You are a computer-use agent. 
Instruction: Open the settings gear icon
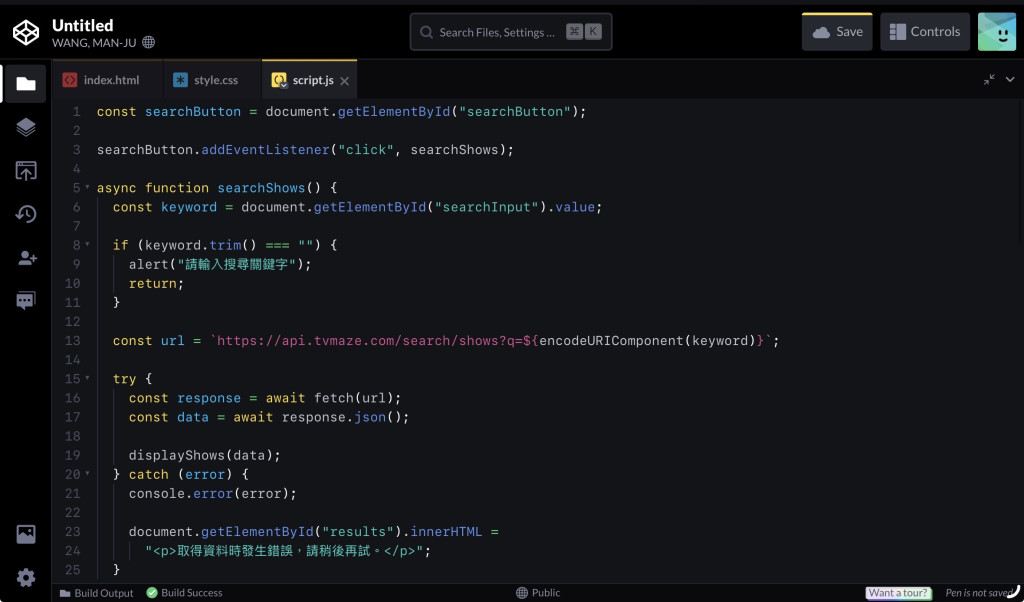25,577
